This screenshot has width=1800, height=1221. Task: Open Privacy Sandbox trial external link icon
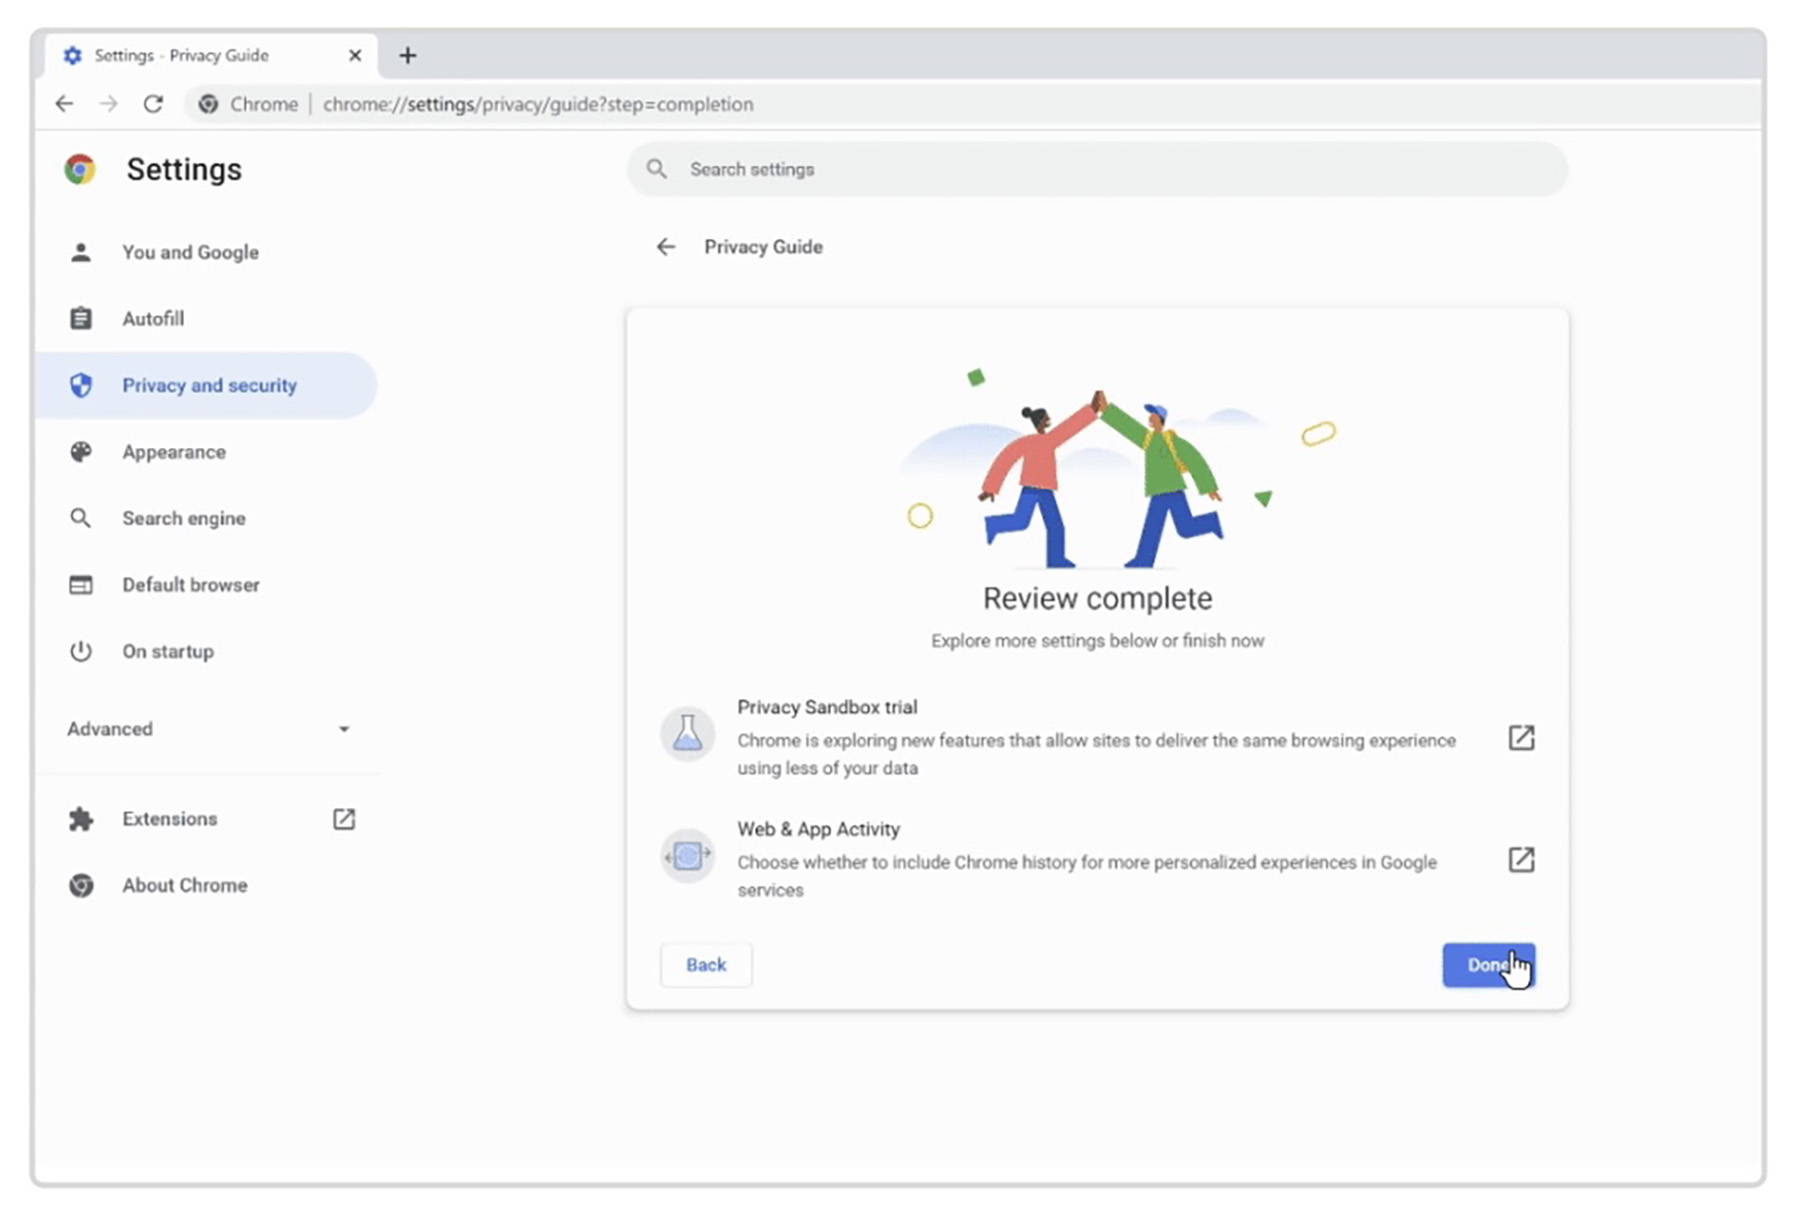[x=1520, y=738]
